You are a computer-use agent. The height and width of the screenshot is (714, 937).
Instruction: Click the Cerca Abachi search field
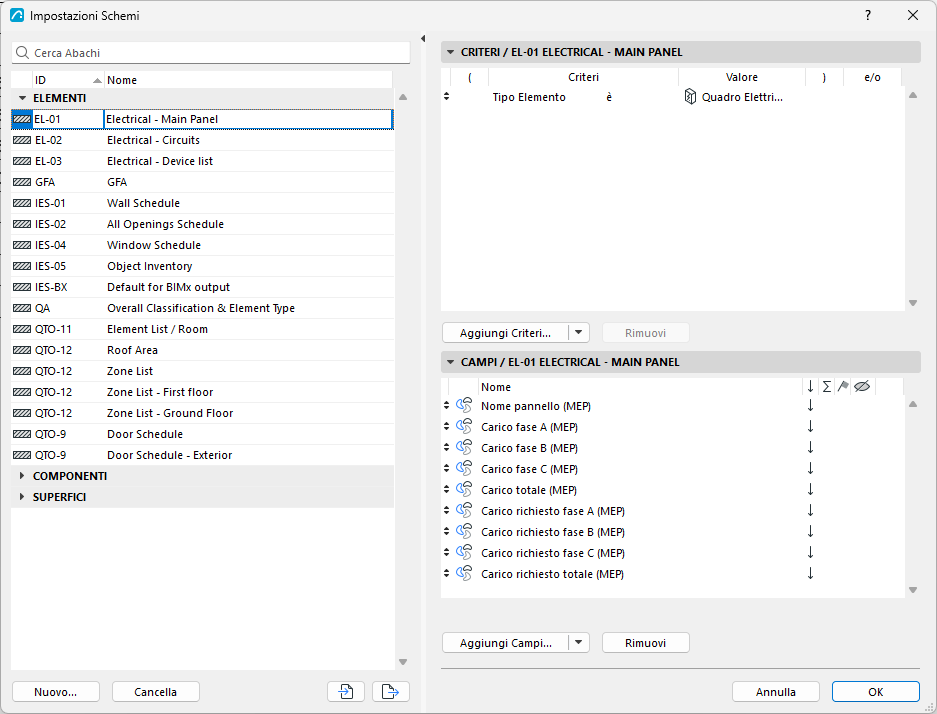click(211, 53)
